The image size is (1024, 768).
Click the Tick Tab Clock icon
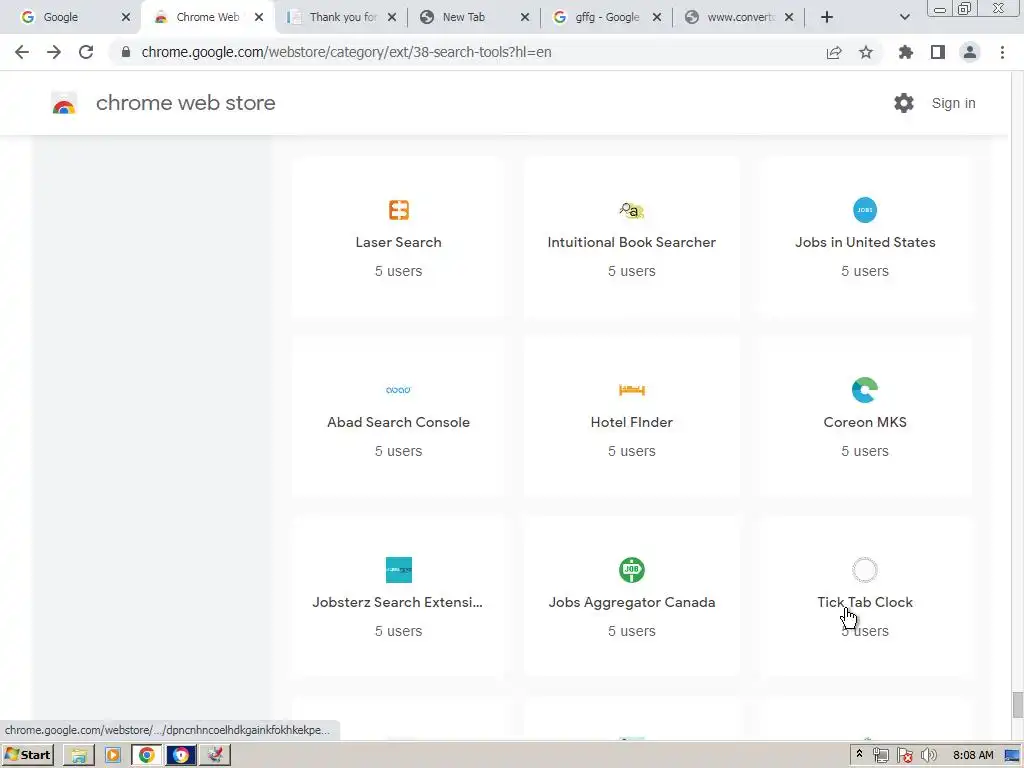point(865,569)
